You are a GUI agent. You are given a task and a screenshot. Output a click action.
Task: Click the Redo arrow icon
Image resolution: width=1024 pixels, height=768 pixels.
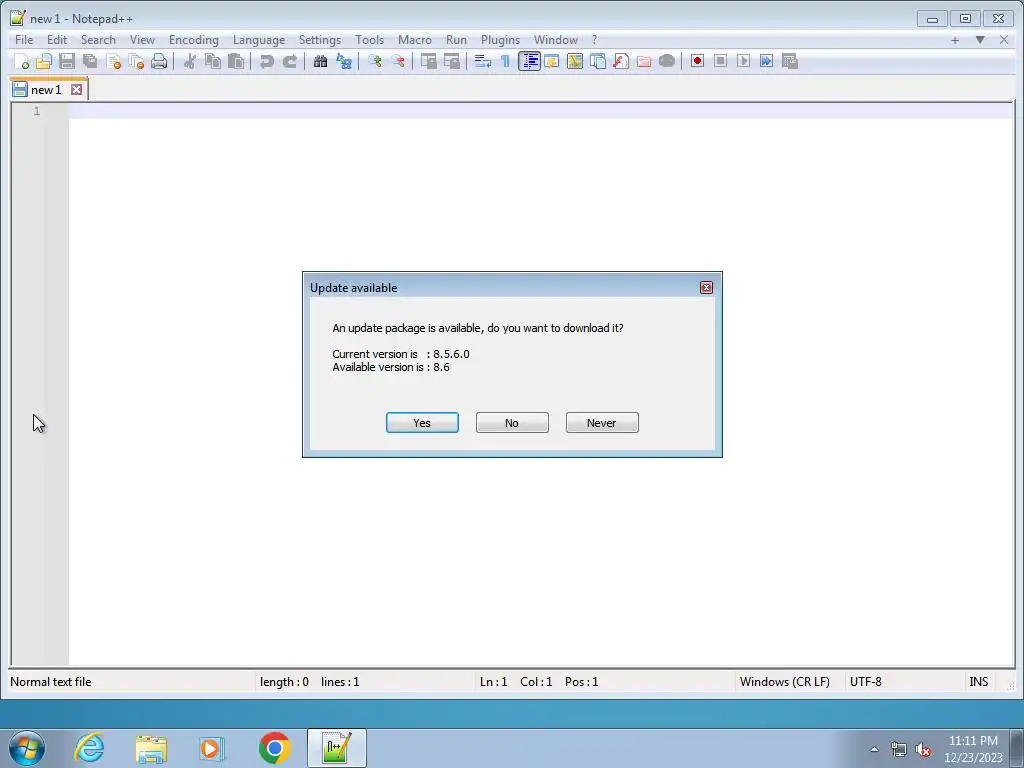tap(289, 61)
